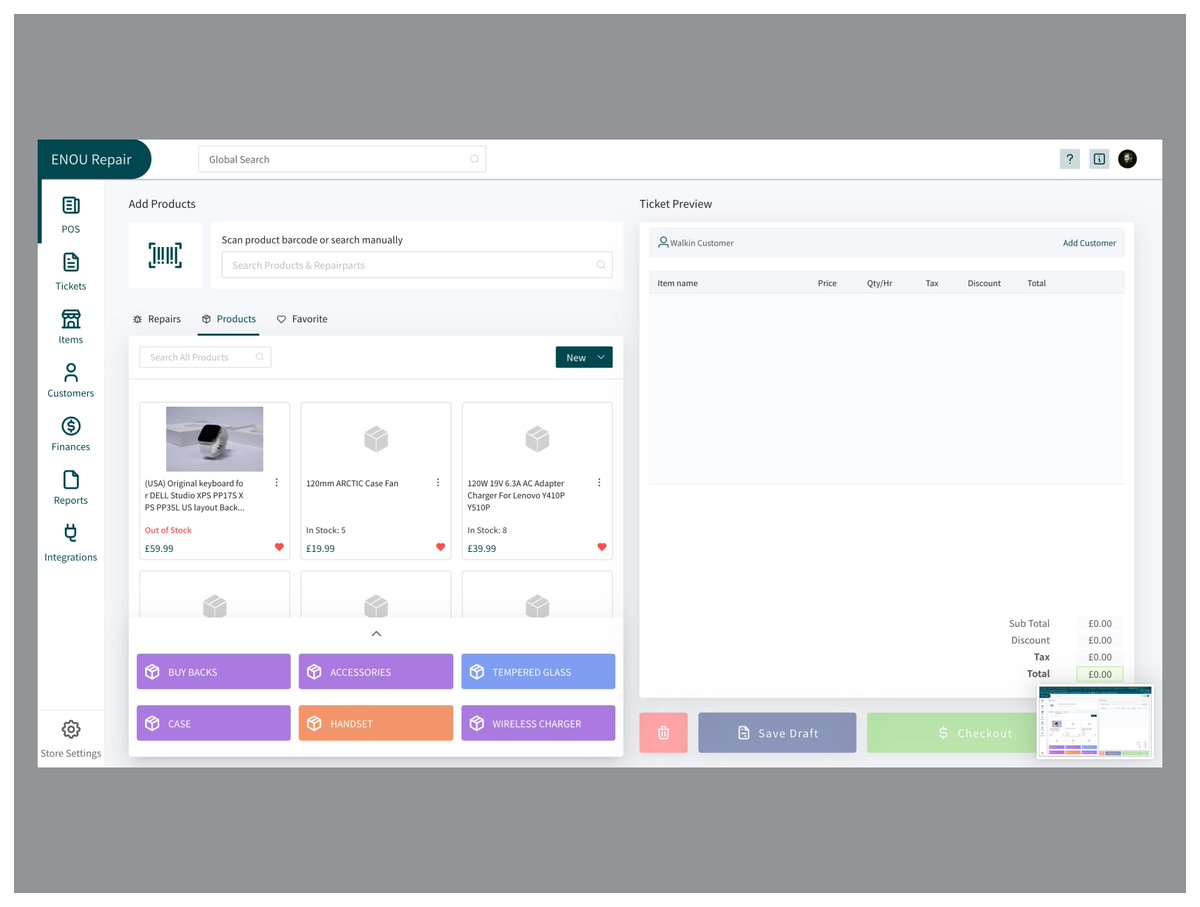
Task: Click the '£39.99' price
Action: 482,548
